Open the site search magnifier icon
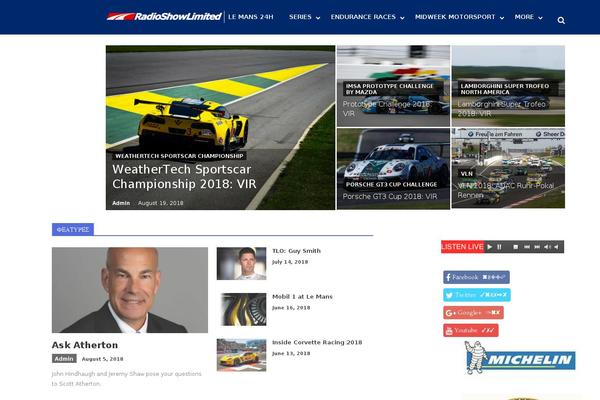The image size is (600, 400). pos(561,20)
